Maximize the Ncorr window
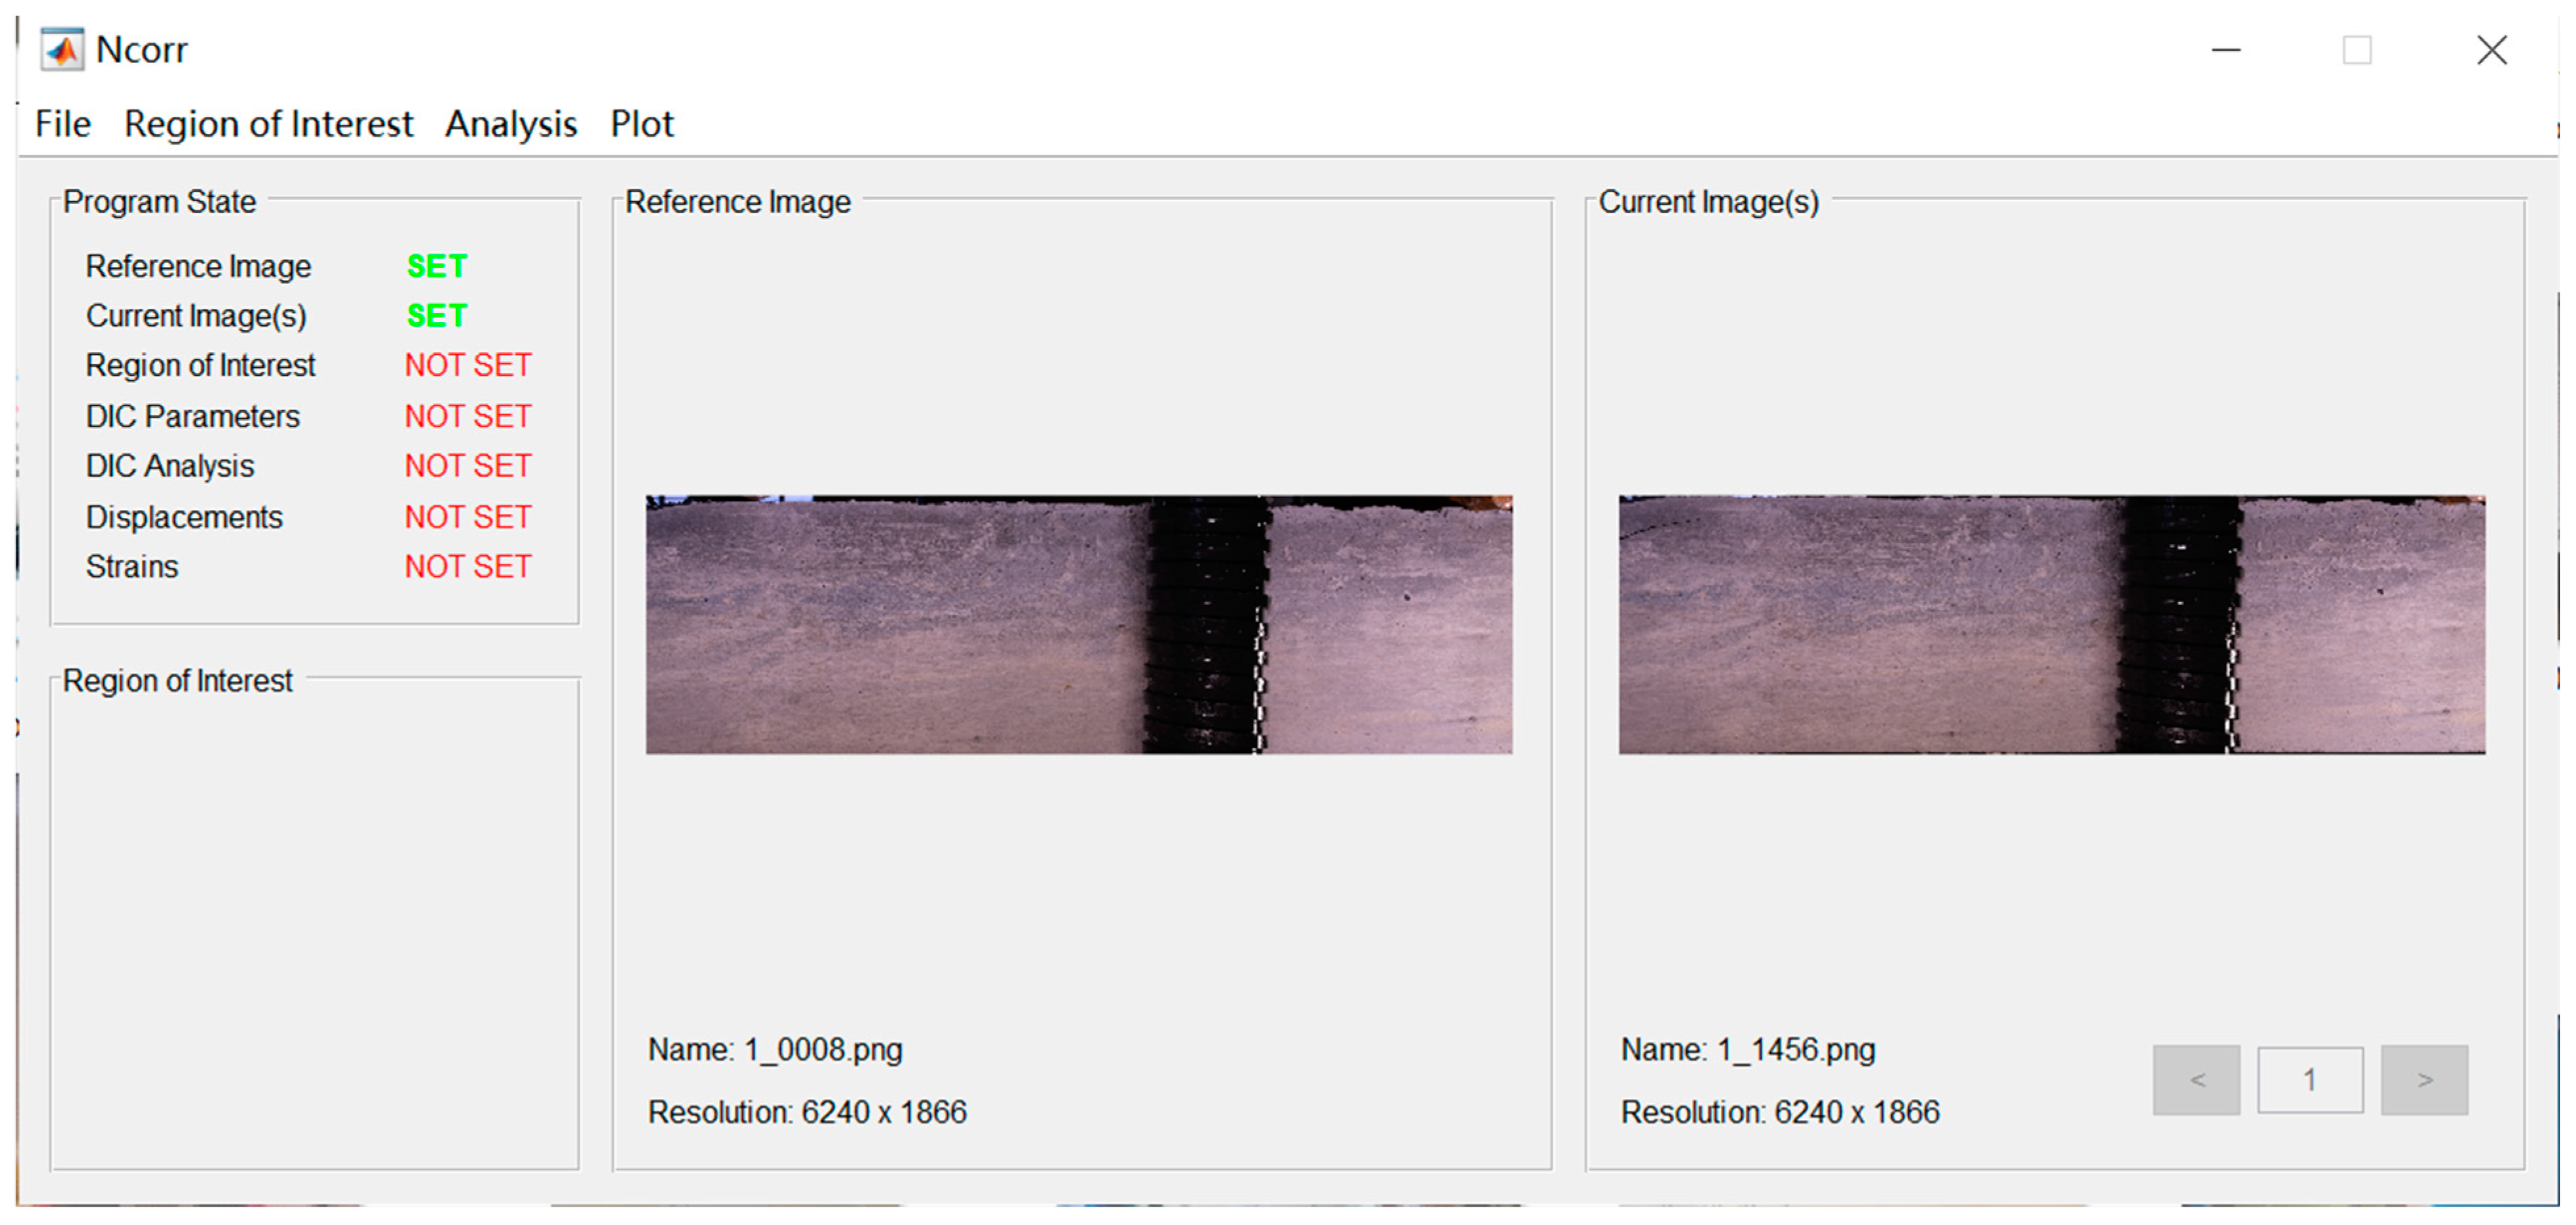 [x=2357, y=50]
